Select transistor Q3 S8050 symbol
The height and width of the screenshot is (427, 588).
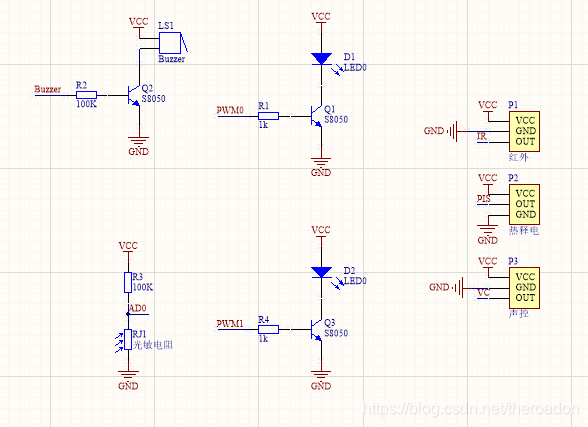317,330
